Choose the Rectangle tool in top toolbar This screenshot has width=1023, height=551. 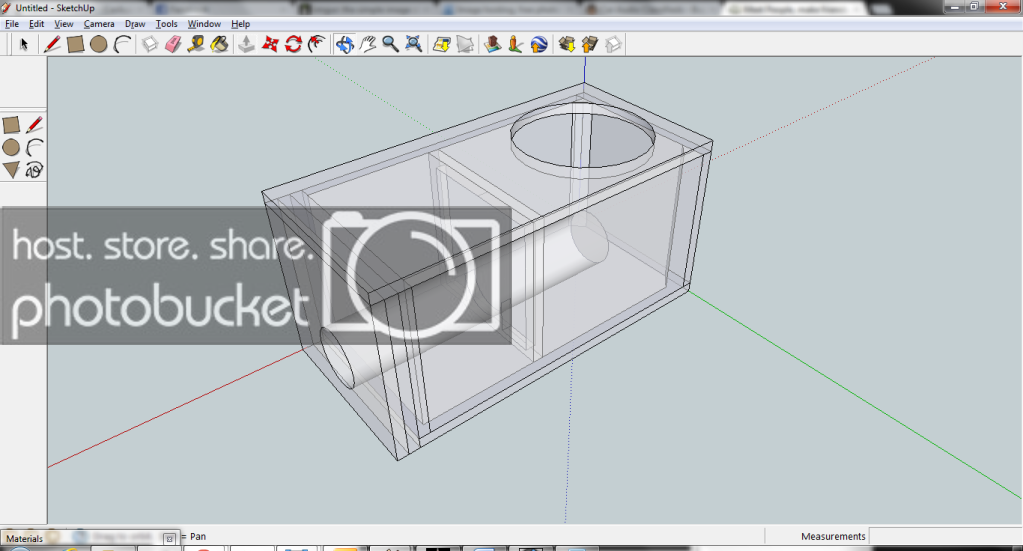point(75,44)
